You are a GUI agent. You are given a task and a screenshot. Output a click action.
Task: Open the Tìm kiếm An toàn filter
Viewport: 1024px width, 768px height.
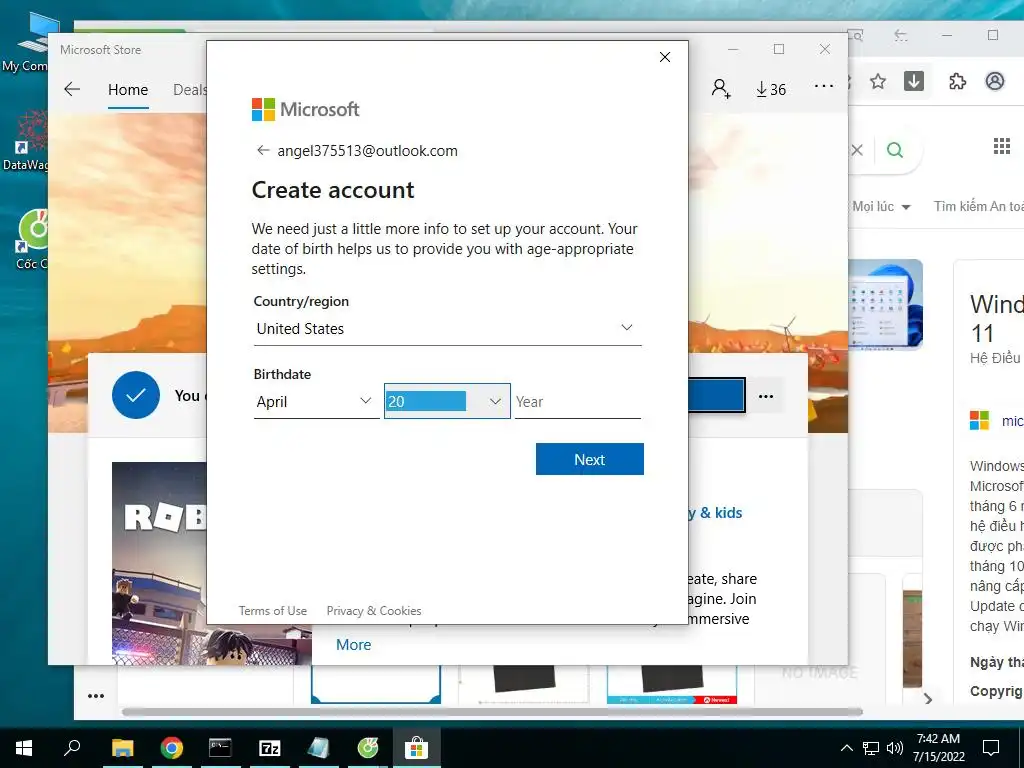pos(978,206)
